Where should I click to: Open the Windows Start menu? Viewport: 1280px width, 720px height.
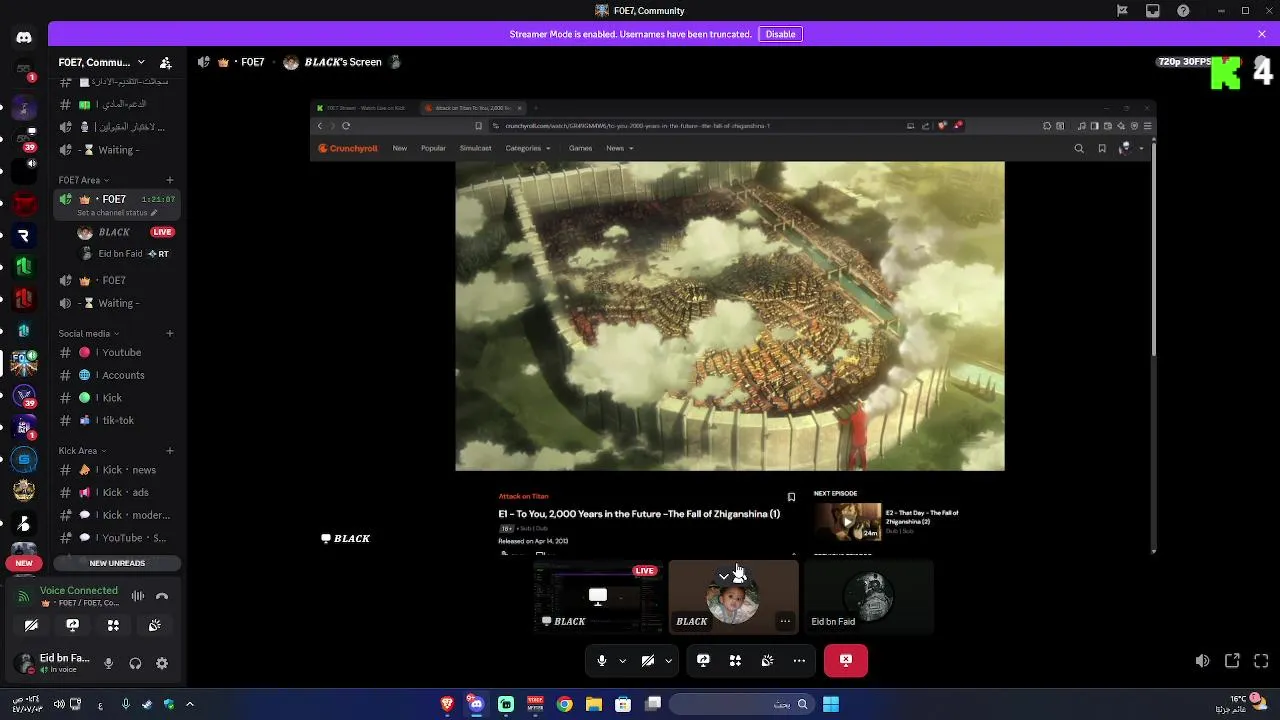(830, 704)
